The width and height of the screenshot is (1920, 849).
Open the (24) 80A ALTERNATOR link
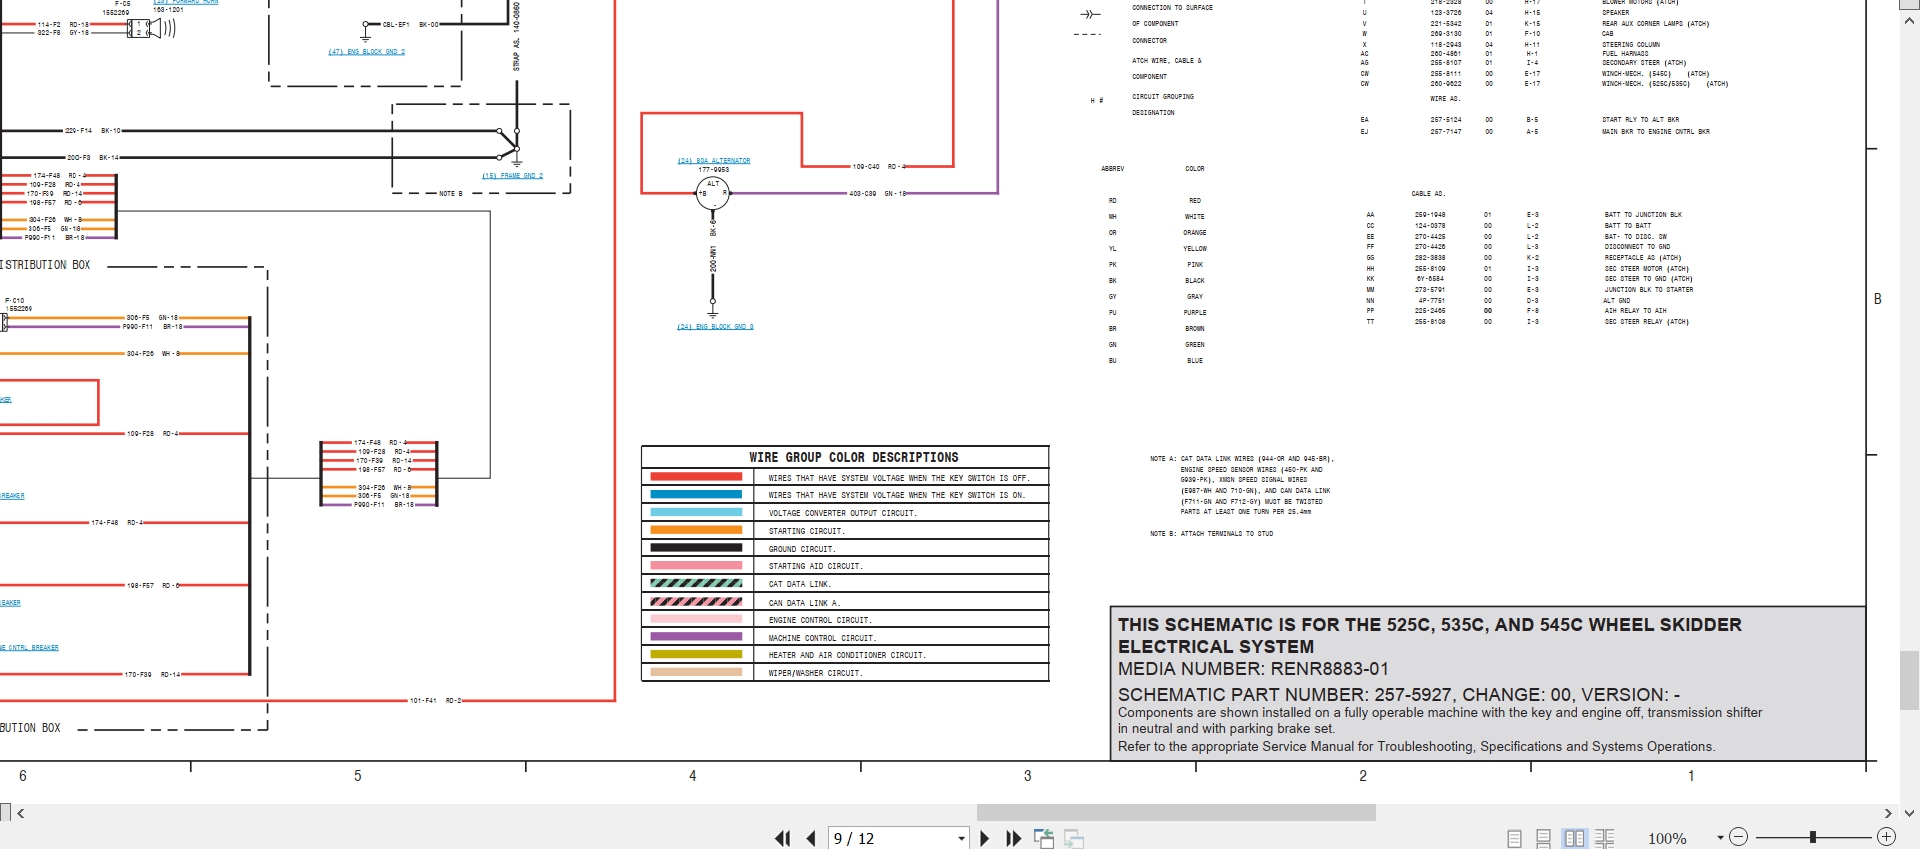tap(714, 160)
